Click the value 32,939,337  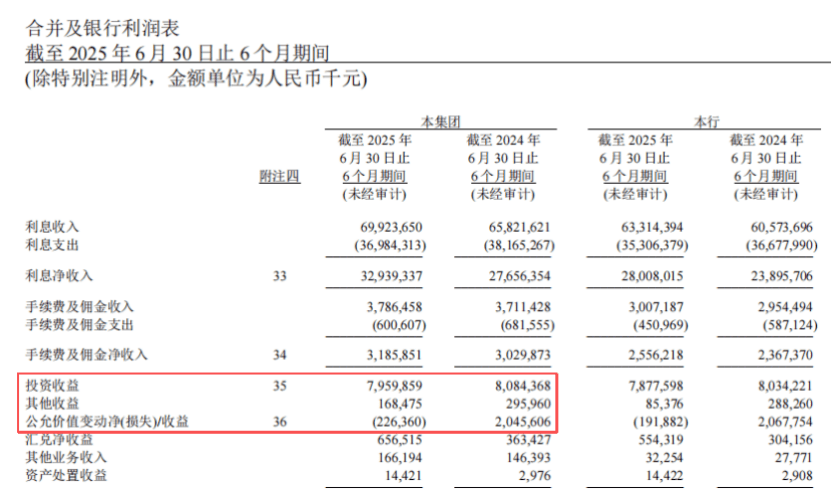(392, 276)
